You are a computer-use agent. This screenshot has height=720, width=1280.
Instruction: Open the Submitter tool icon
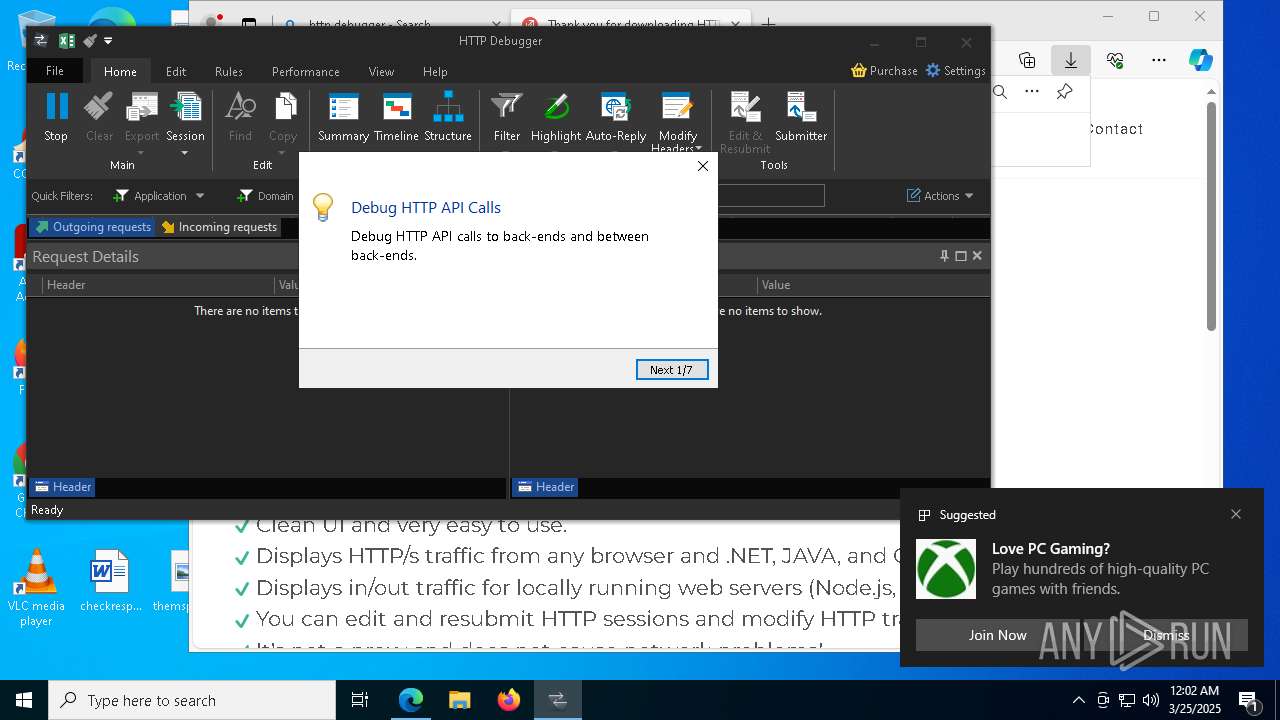(801, 107)
